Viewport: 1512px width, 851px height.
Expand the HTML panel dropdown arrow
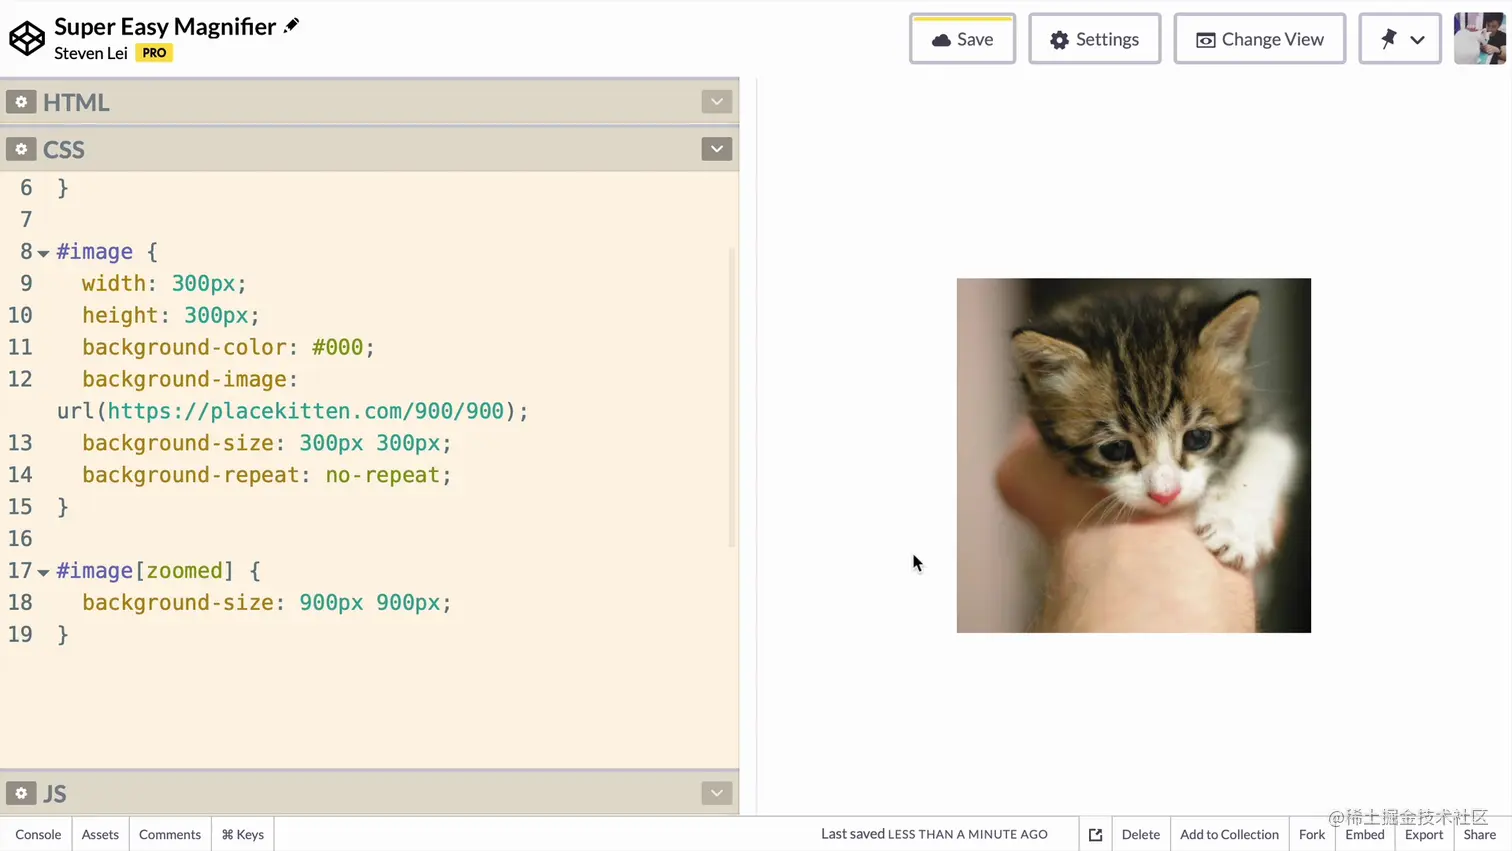717,102
